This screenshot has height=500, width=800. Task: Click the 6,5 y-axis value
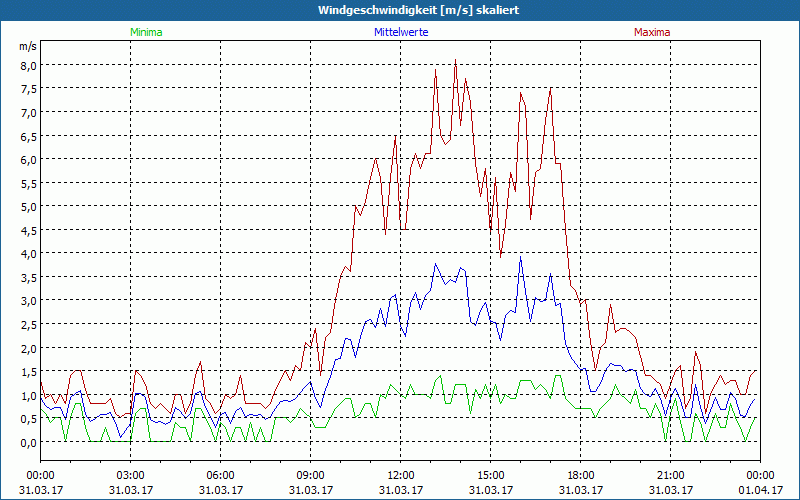coord(29,136)
